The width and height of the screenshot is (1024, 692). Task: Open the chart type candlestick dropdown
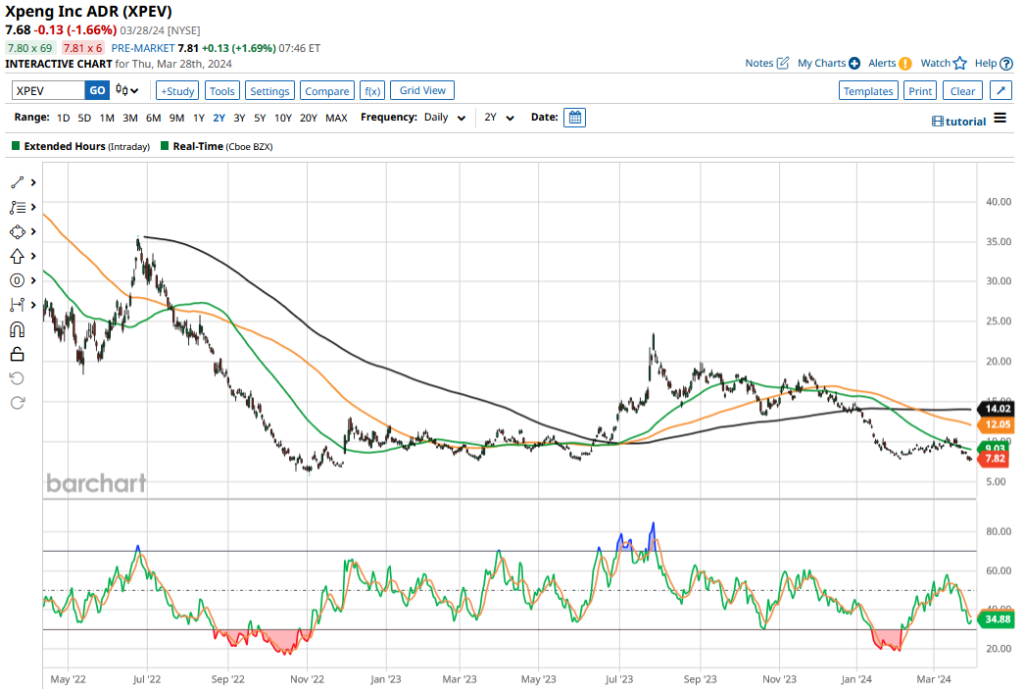[x=128, y=90]
